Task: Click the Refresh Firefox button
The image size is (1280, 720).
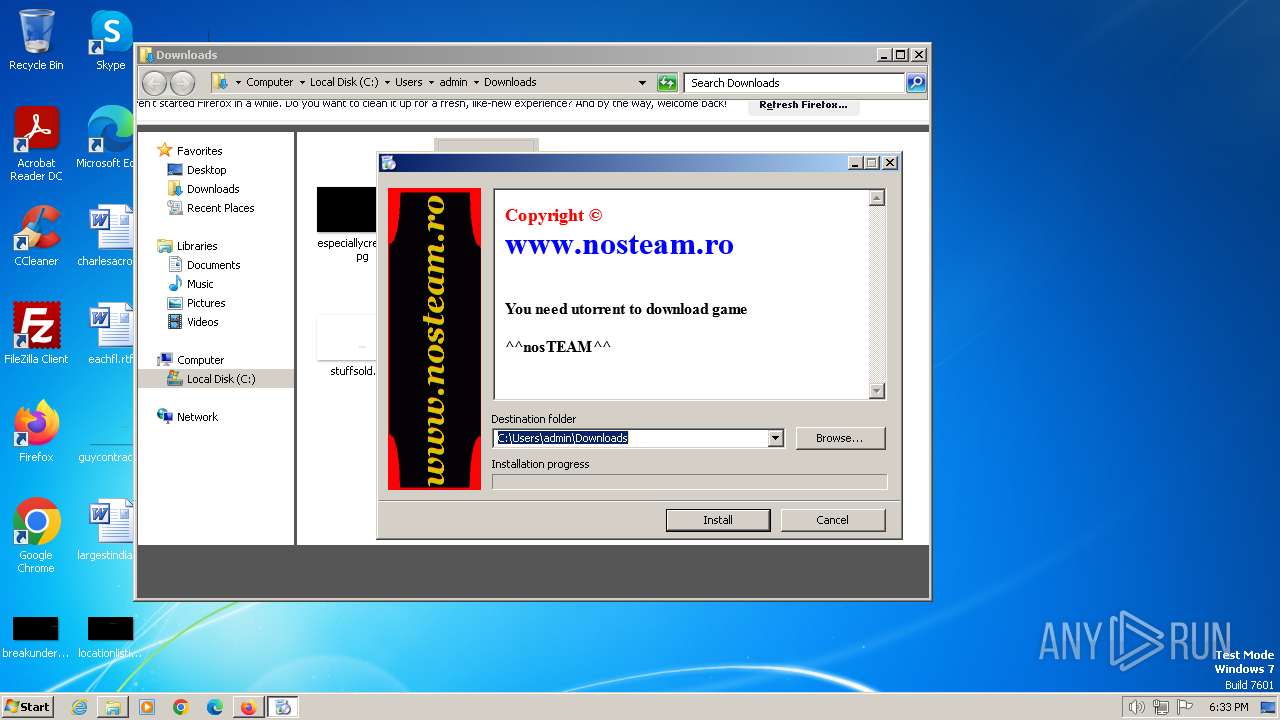Action: pos(803,104)
